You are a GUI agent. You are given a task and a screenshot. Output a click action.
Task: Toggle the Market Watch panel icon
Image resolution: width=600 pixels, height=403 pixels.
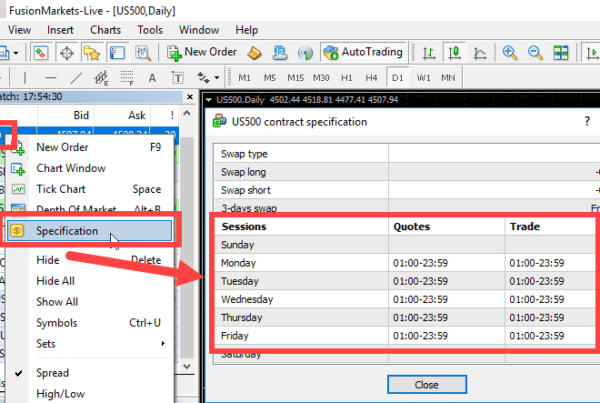coord(41,53)
